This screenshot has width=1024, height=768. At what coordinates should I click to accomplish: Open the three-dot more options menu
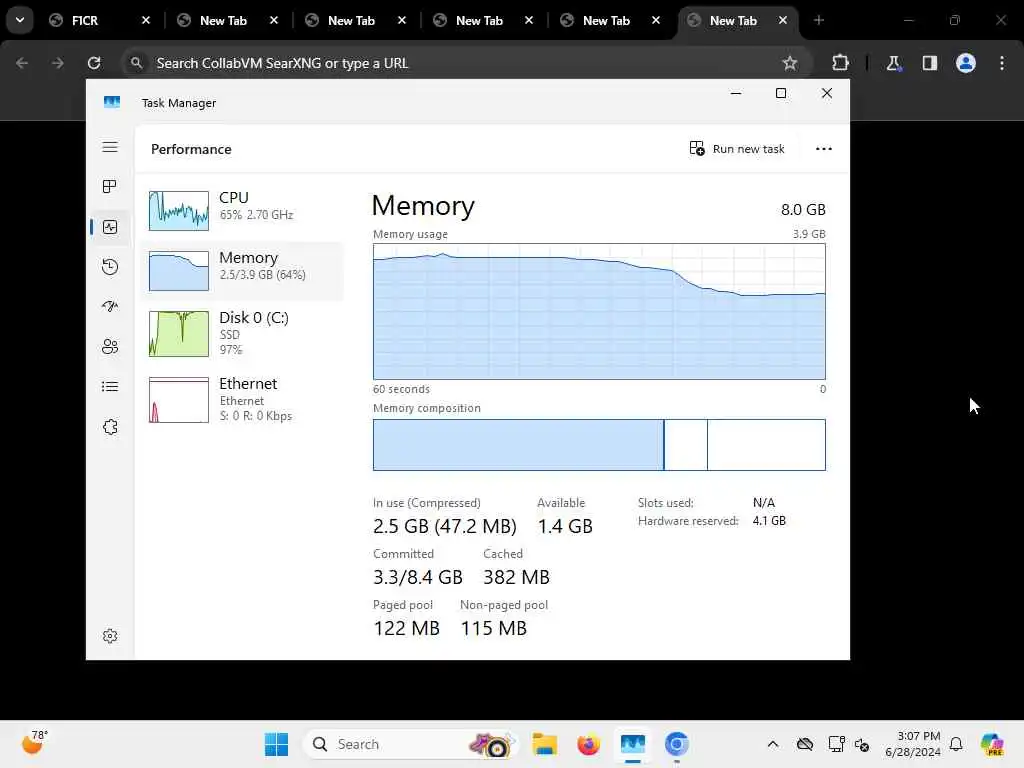(823, 149)
